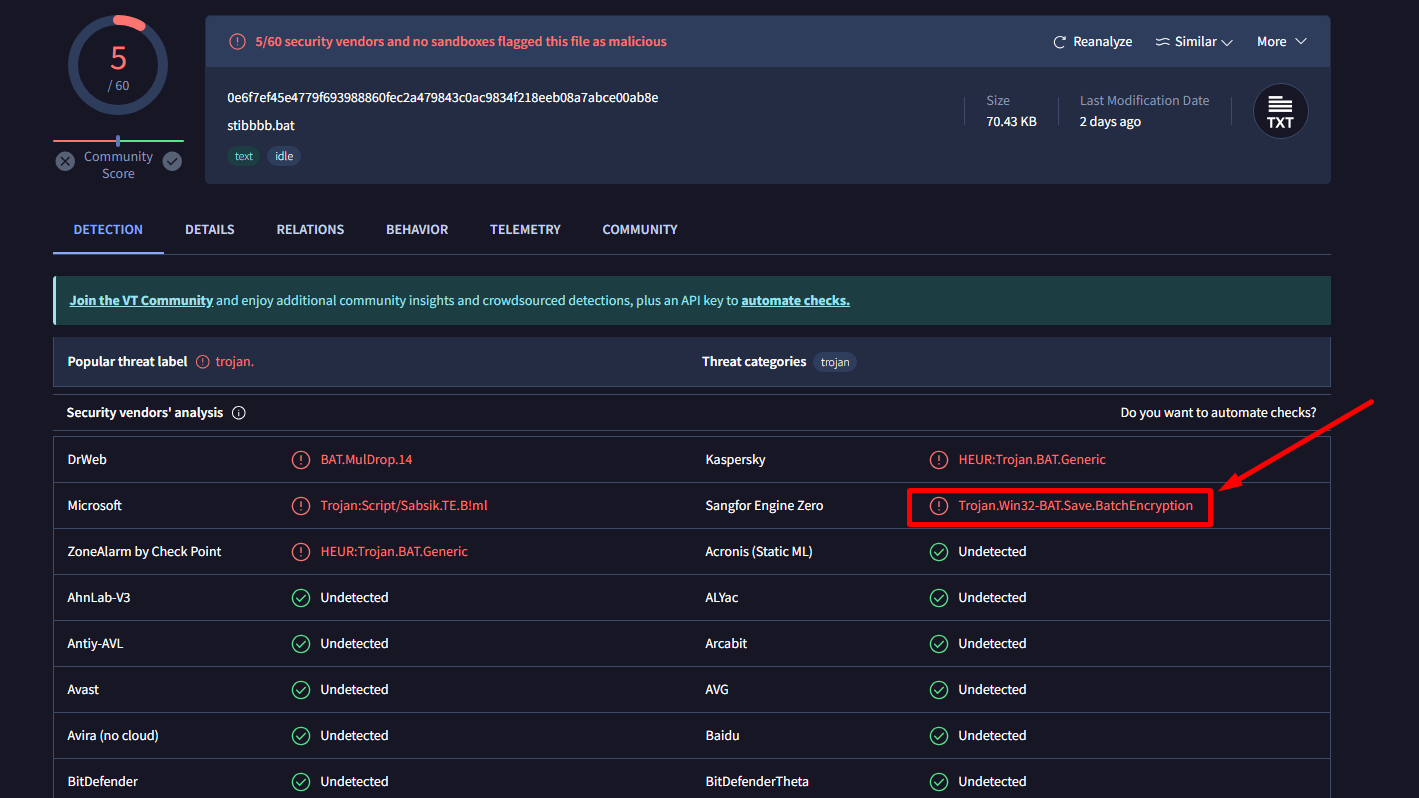The height and width of the screenshot is (798, 1419).
Task: Click the community score slider bar
Action: tap(118, 141)
